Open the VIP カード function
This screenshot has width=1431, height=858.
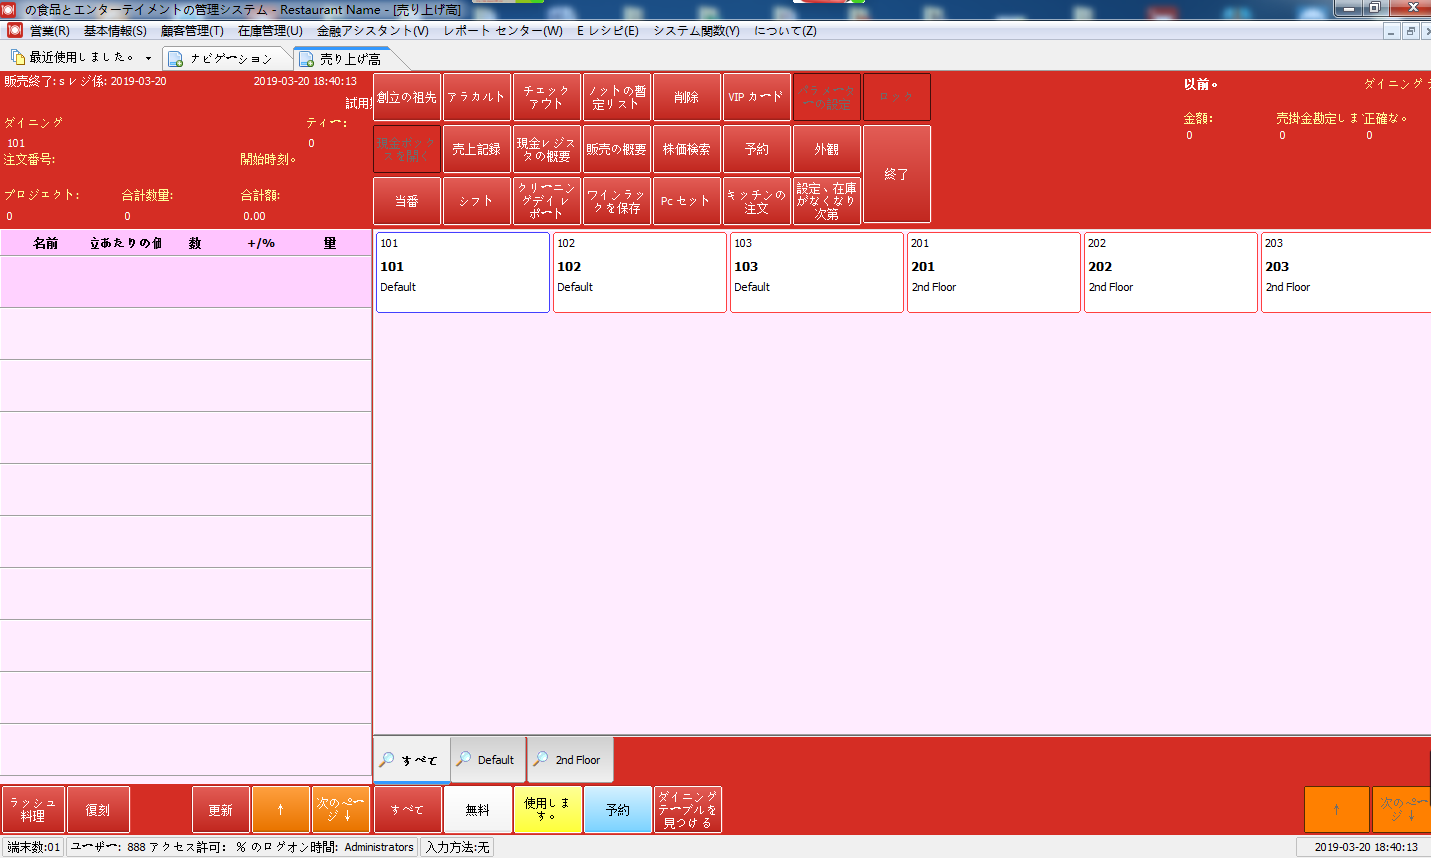click(x=757, y=97)
